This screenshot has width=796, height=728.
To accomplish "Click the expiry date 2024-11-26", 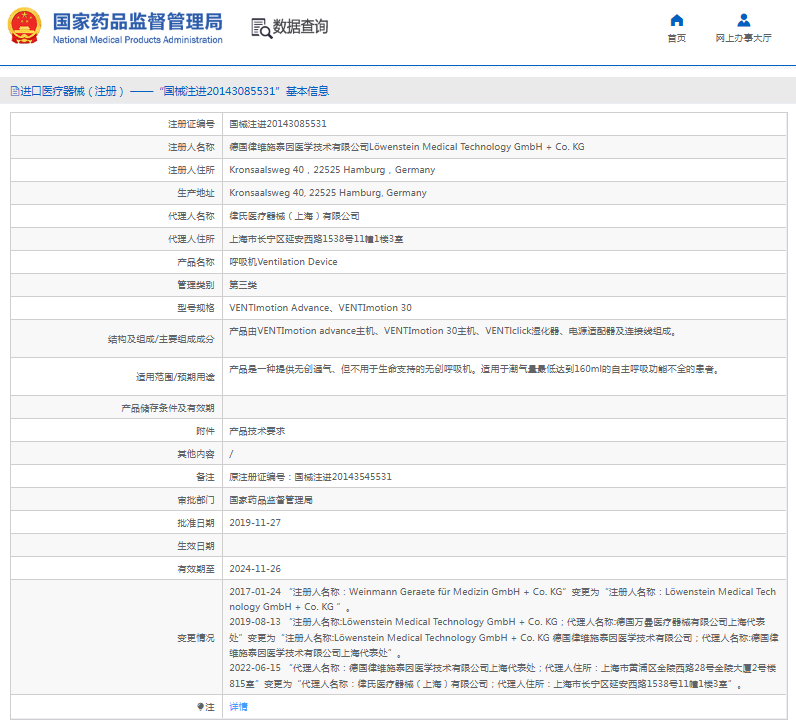I will [255, 569].
